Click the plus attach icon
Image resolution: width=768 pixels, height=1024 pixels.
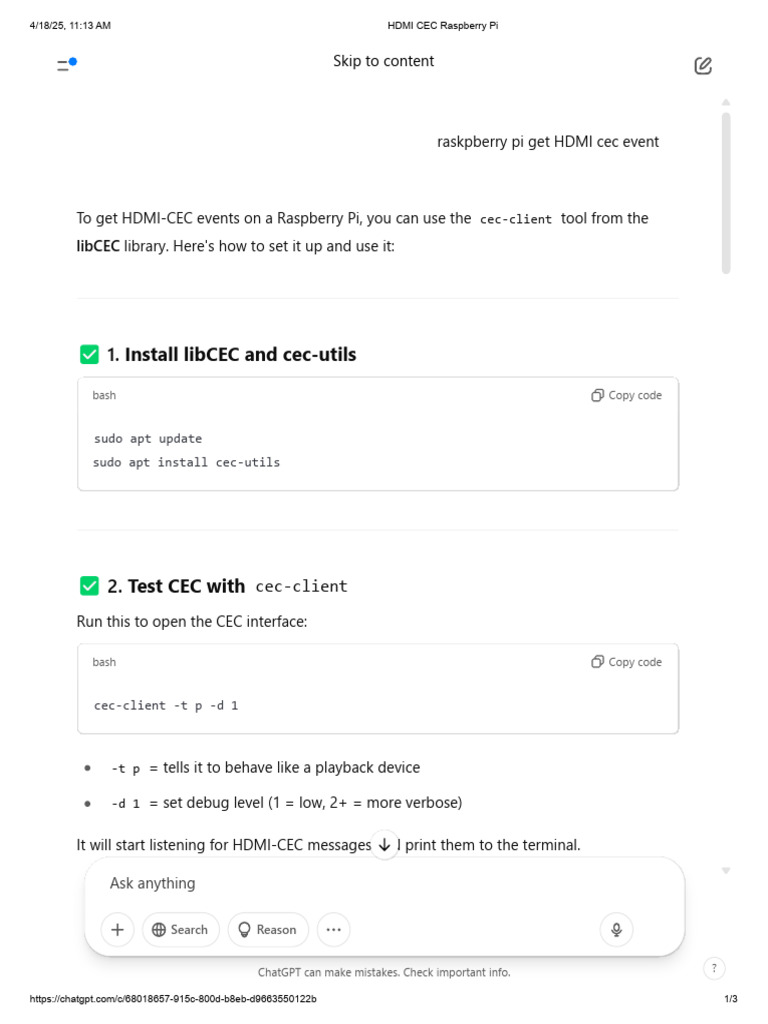click(x=117, y=929)
